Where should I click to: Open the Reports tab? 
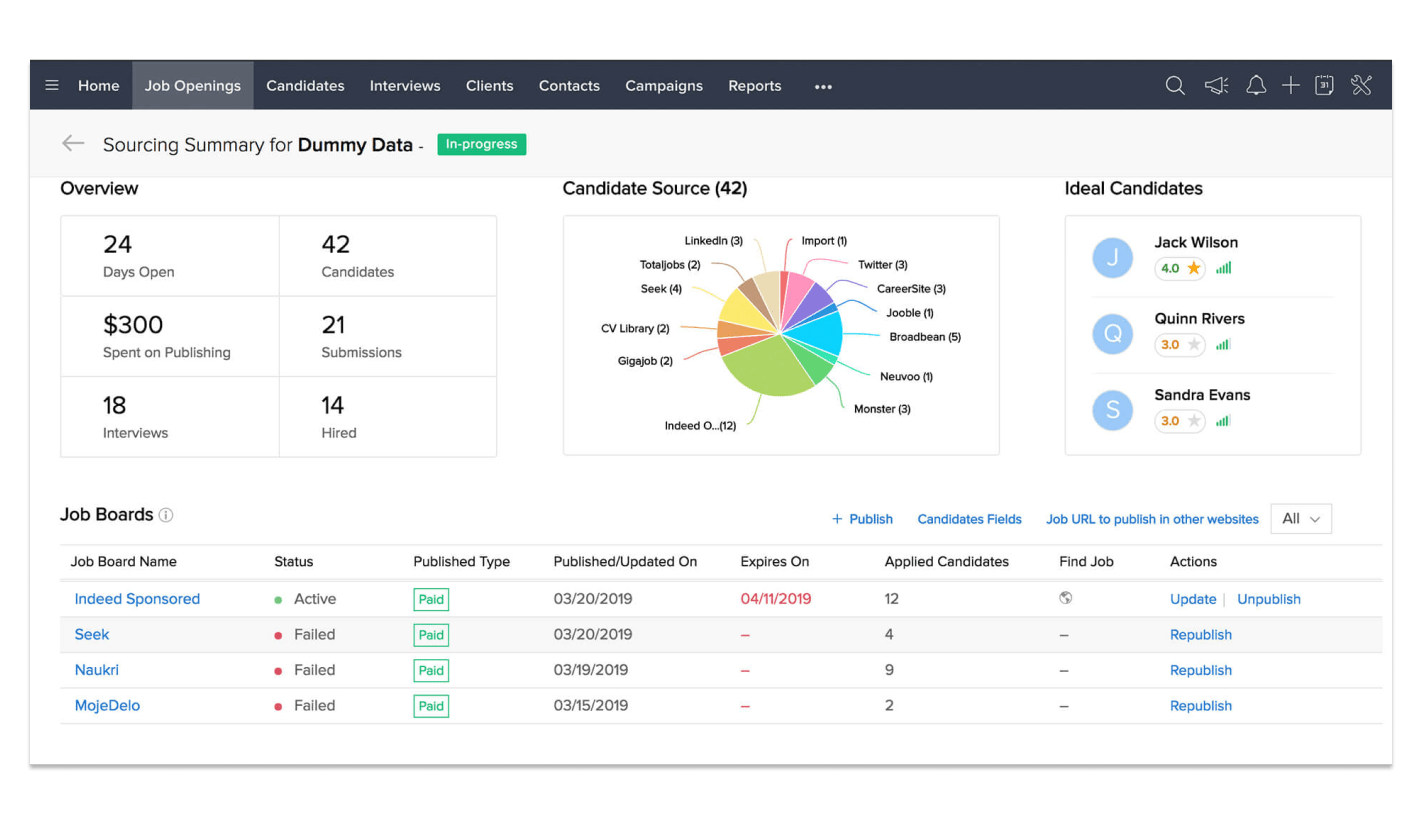754,86
